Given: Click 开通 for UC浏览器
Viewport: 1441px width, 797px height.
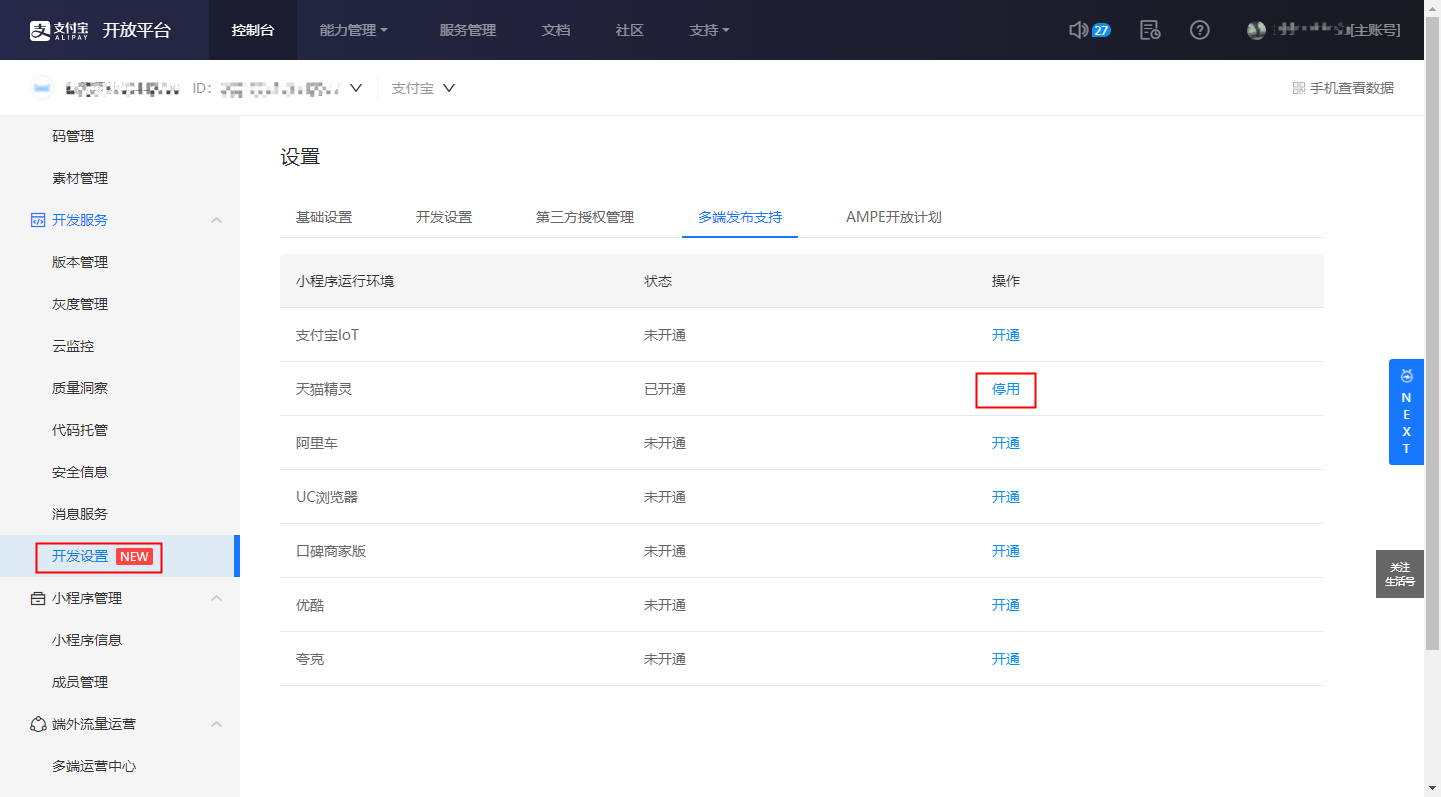Looking at the screenshot, I should [x=1006, y=497].
